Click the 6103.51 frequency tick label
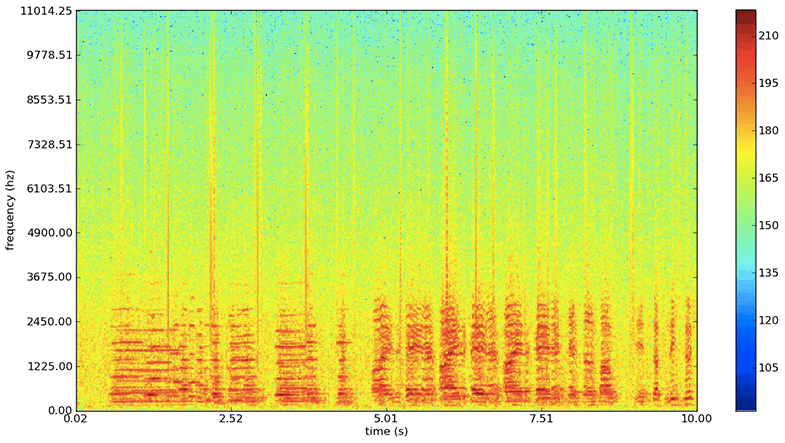The width and height of the screenshot is (785, 443). coord(49,188)
